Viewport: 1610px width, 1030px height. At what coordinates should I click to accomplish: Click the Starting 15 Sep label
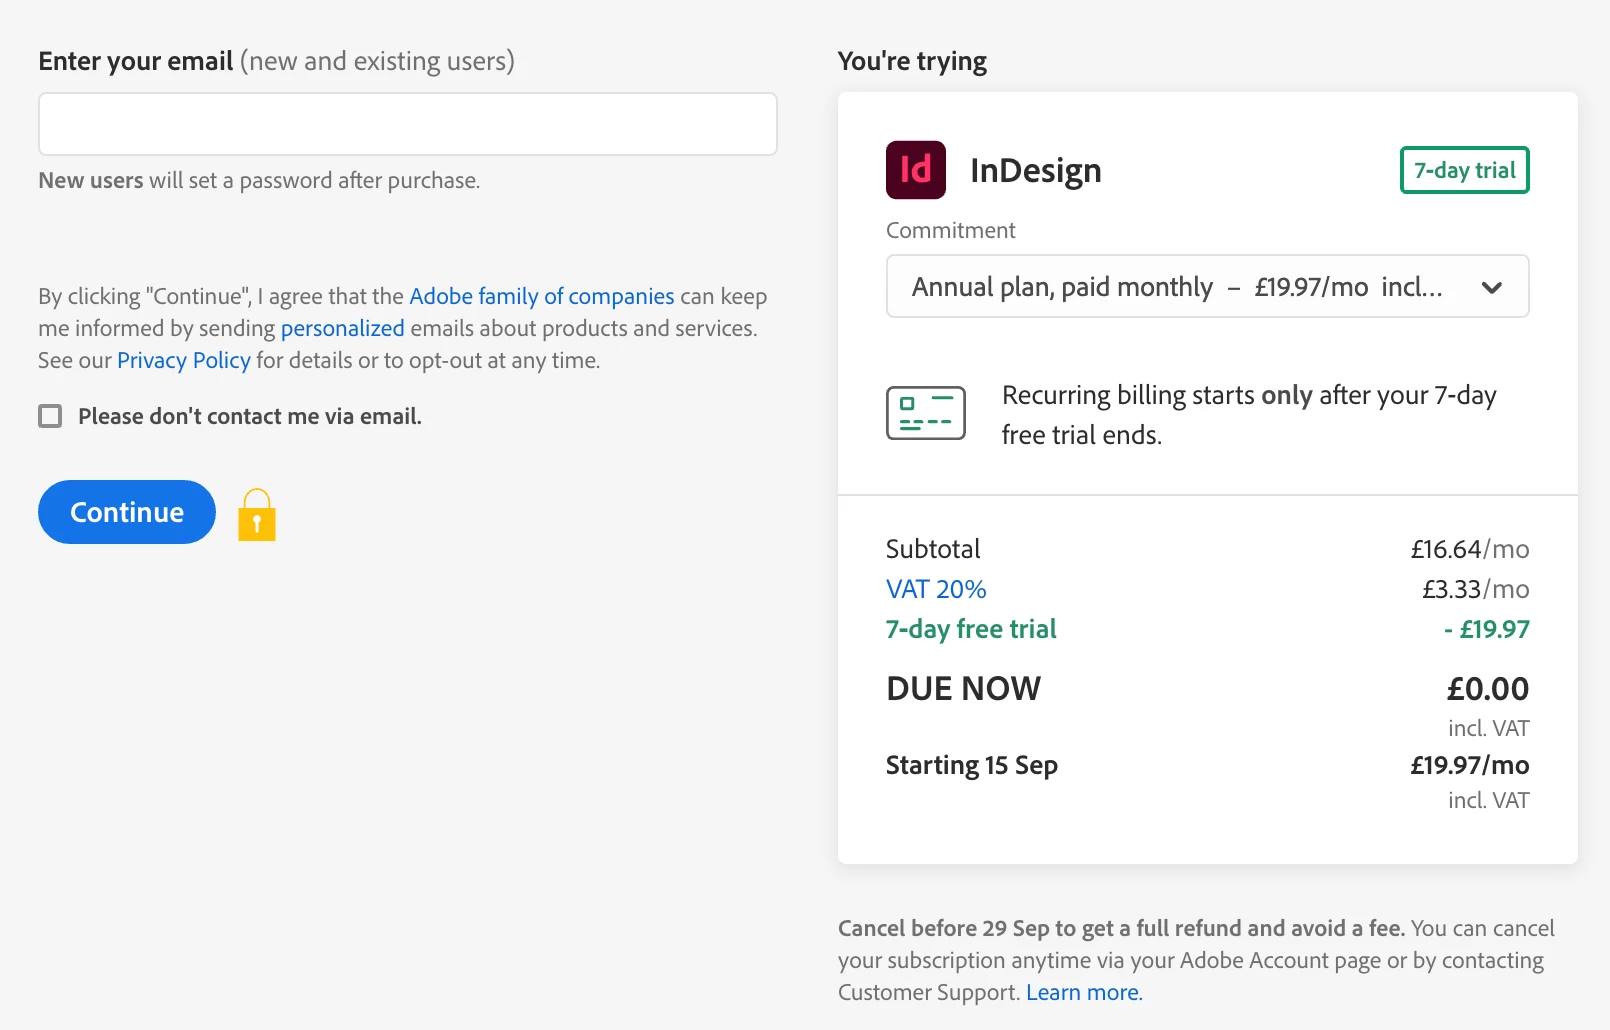pos(971,765)
